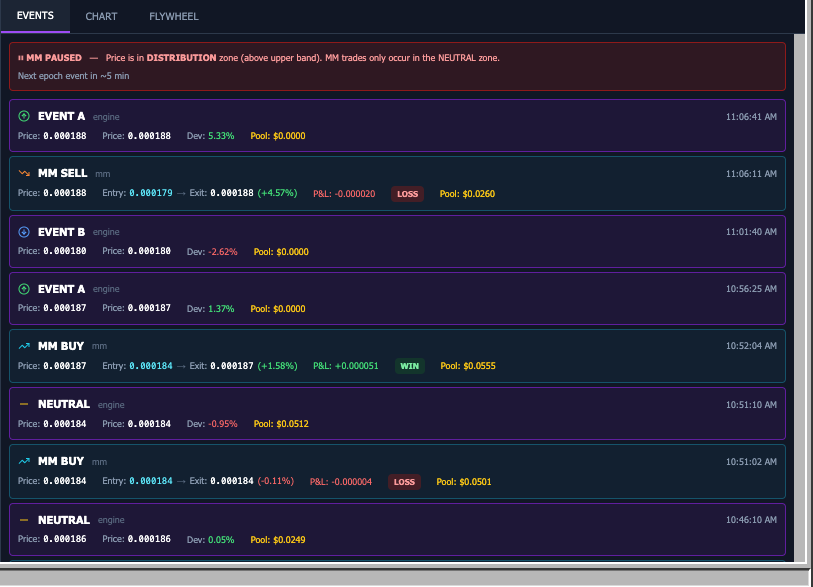This screenshot has width=813, height=587.
Task: Click the EVENT B event title
Action: 61,232
